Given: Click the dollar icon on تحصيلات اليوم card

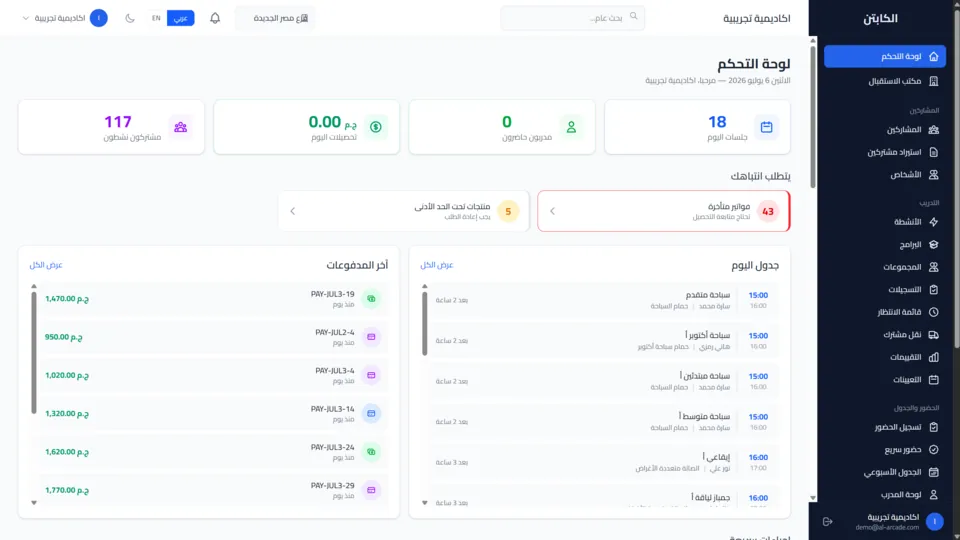Looking at the screenshot, I should point(376,127).
